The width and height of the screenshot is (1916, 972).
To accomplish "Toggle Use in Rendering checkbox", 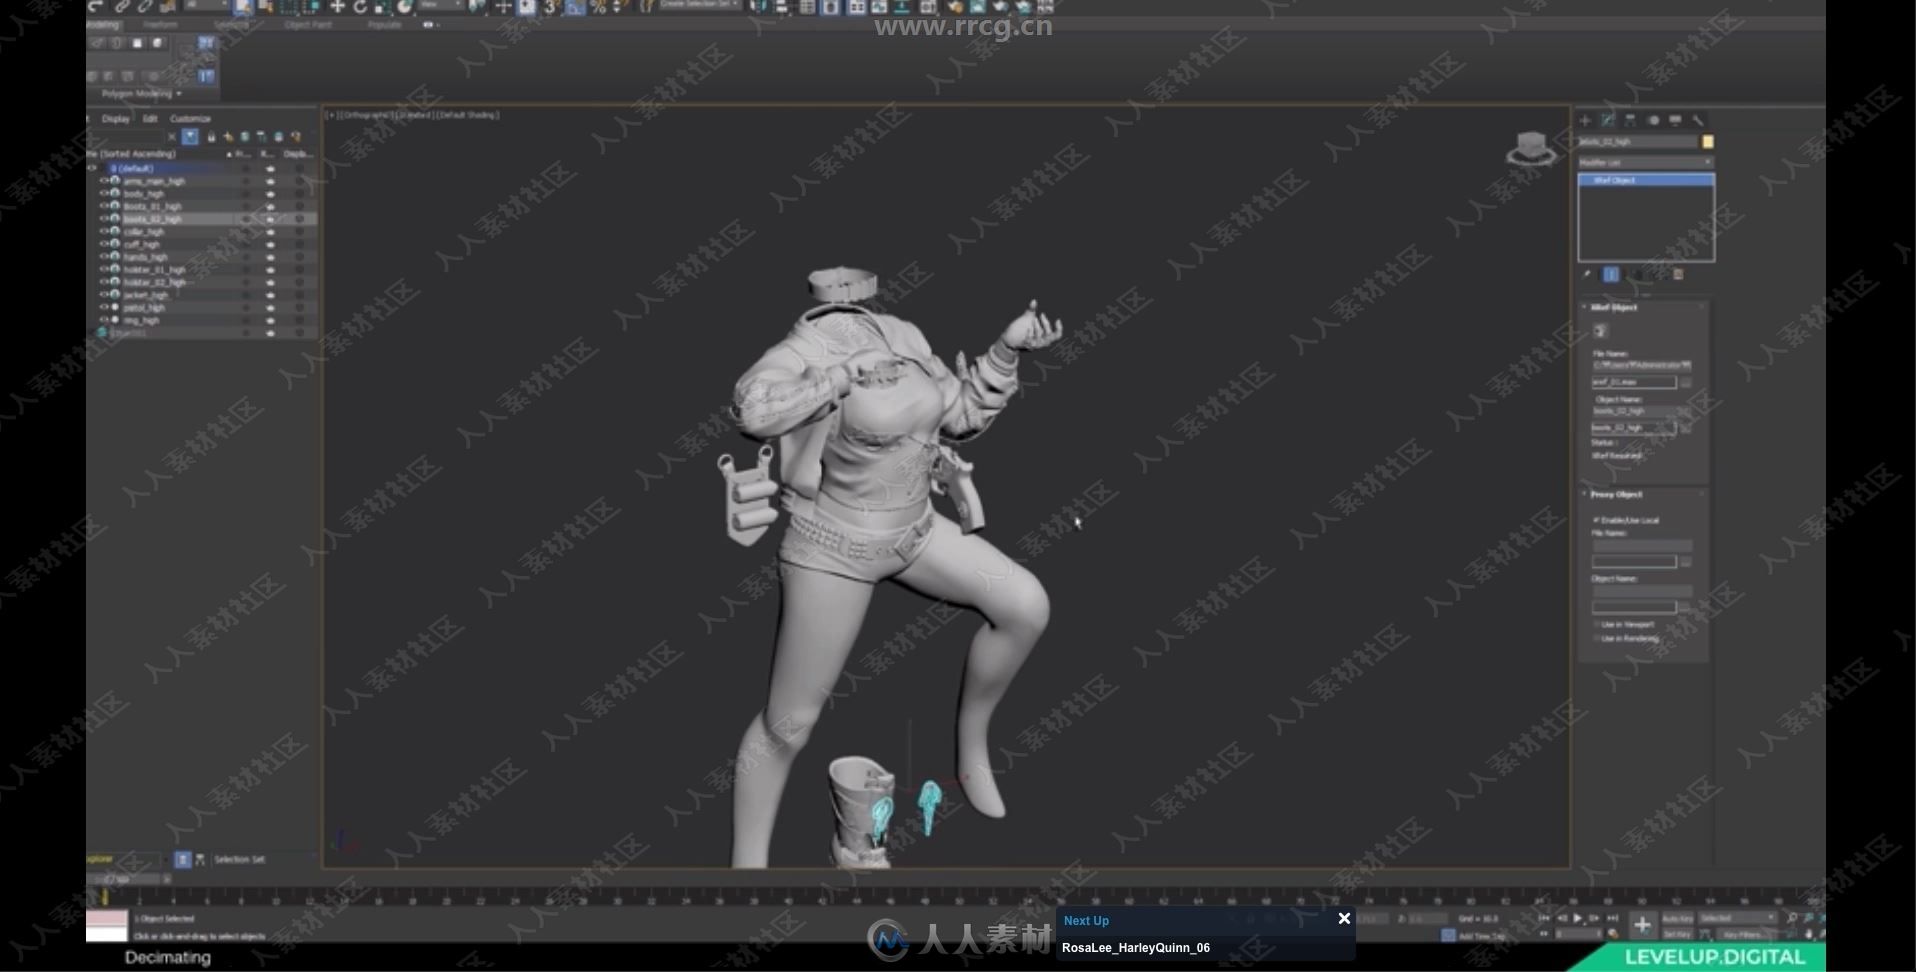I will (x=1596, y=638).
